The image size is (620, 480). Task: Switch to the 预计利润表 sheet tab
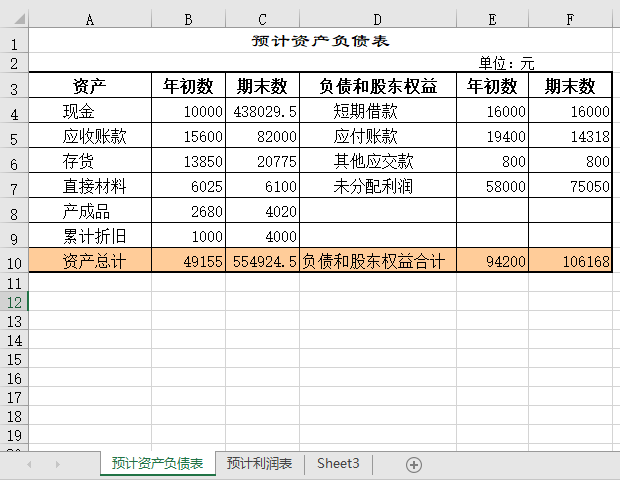pyautogui.click(x=259, y=464)
